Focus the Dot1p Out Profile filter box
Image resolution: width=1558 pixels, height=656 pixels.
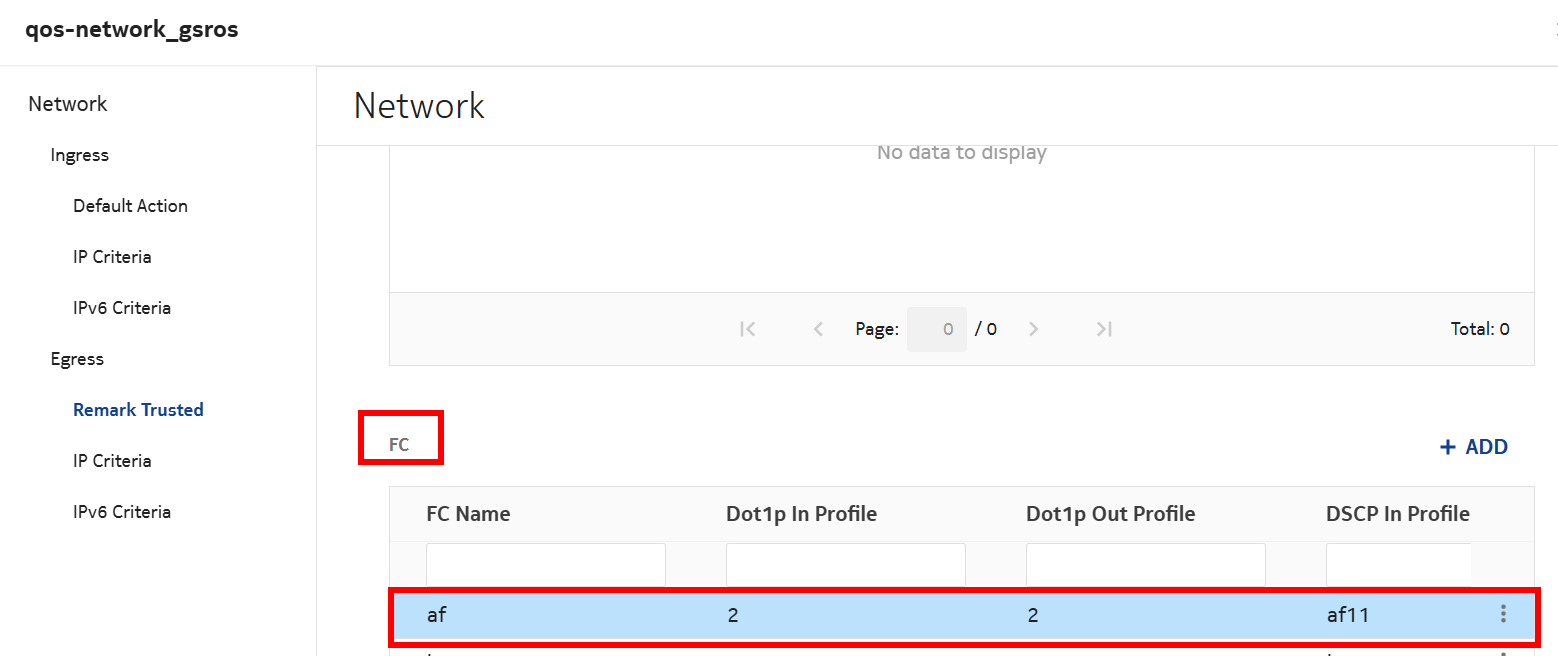[1145, 565]
